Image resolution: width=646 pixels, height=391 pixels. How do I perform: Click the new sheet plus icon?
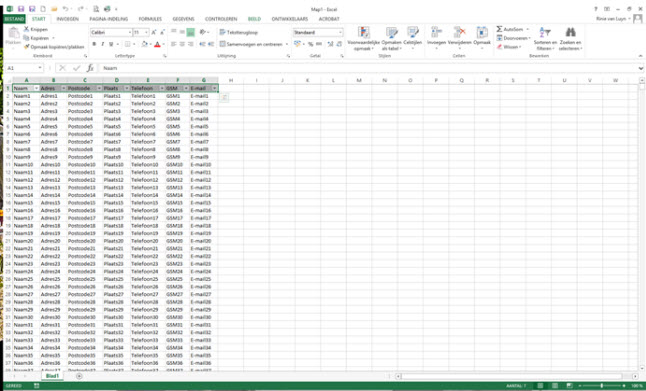[79, 376]
